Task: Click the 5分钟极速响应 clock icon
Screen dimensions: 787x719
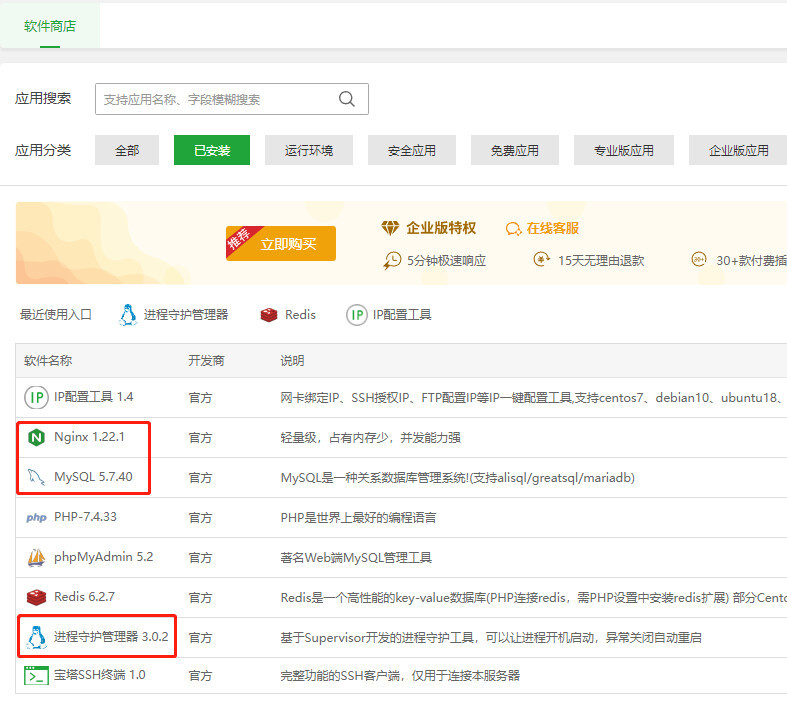Action: 392,260
